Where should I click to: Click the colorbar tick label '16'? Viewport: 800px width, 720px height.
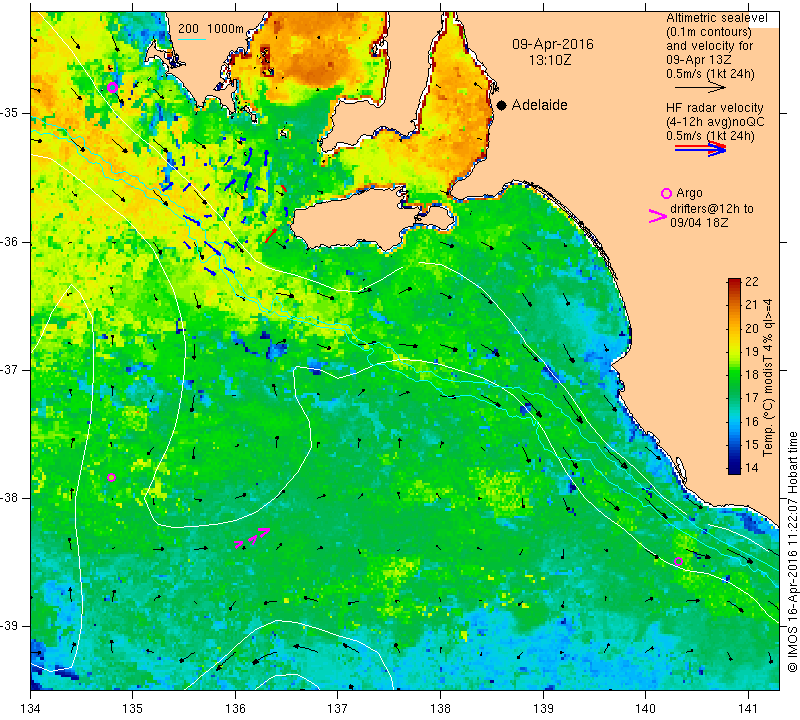pyautogui.click(x=752, y=421)
